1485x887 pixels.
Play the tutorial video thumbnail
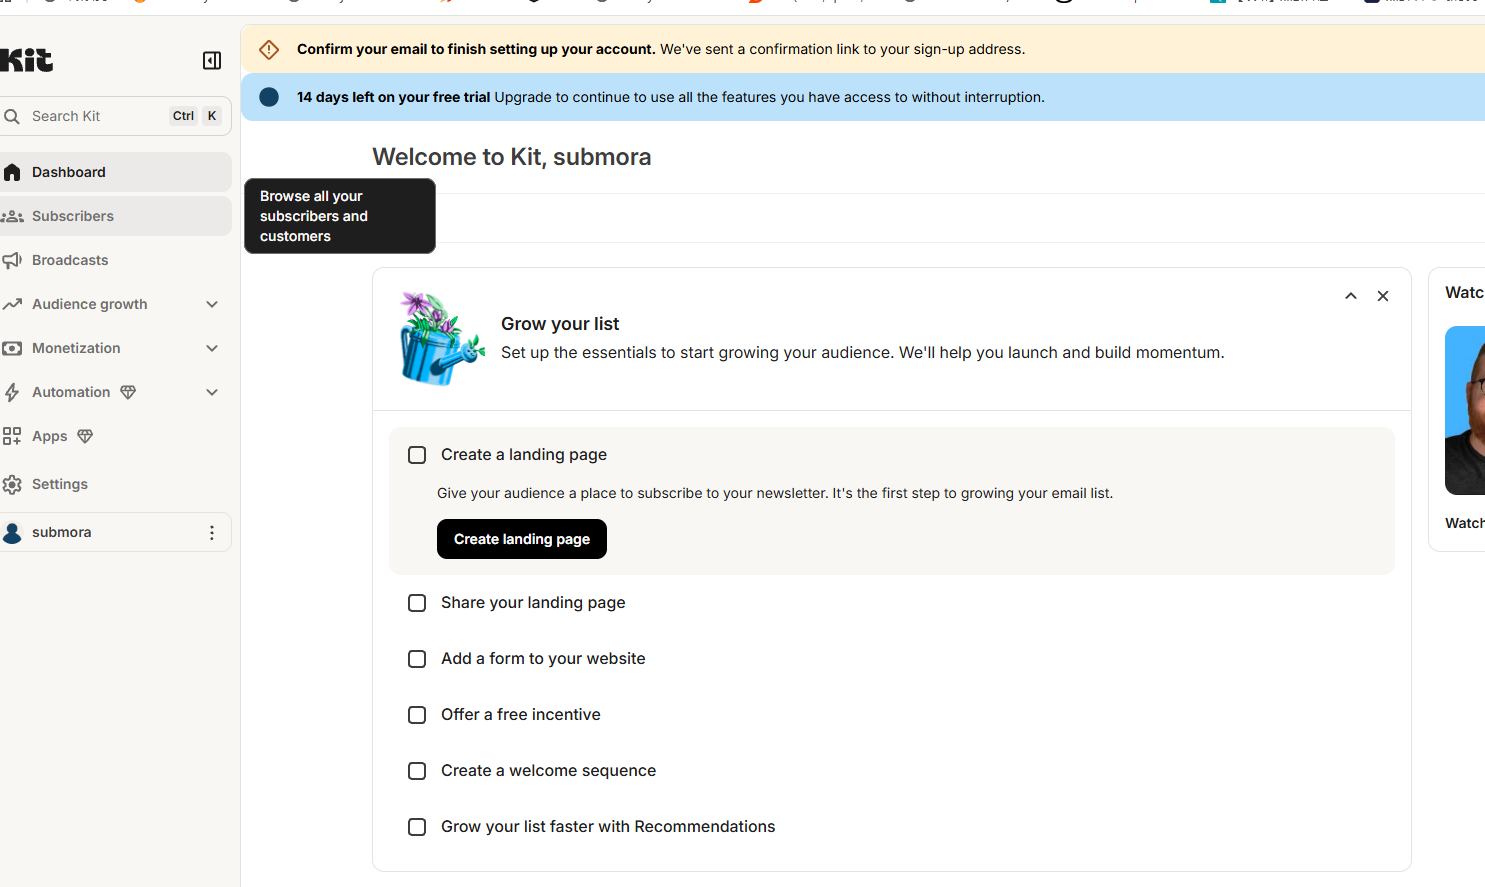tap(1465, 410)
